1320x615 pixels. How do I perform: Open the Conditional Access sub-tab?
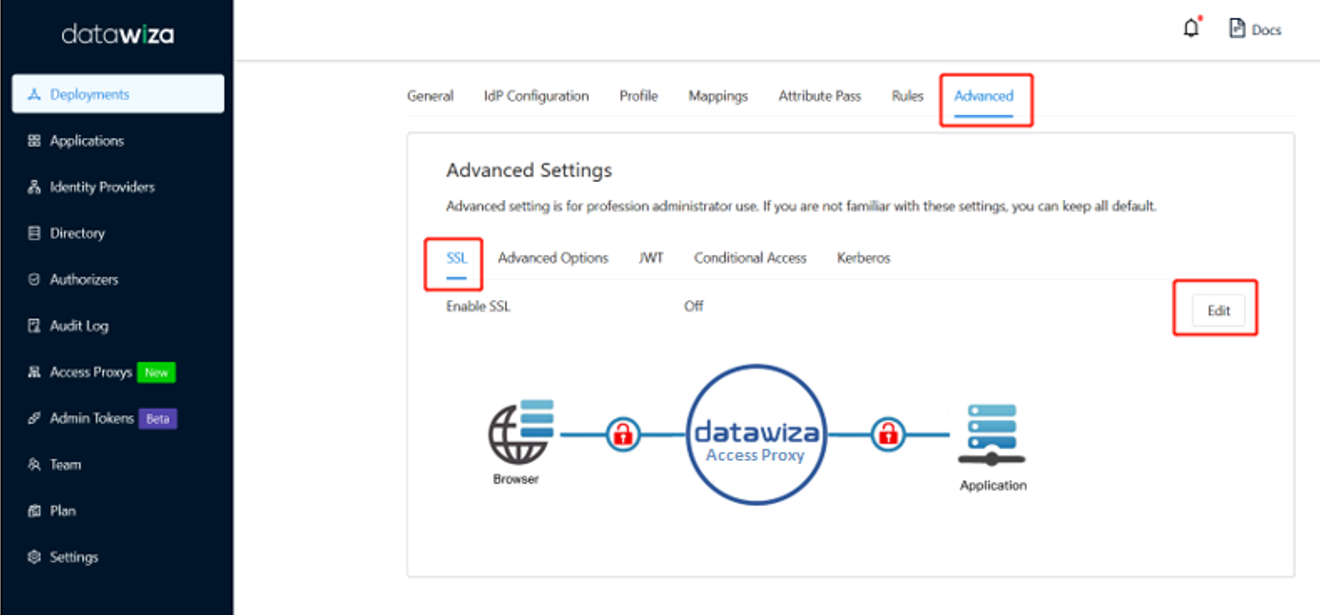tap(750, 258)
